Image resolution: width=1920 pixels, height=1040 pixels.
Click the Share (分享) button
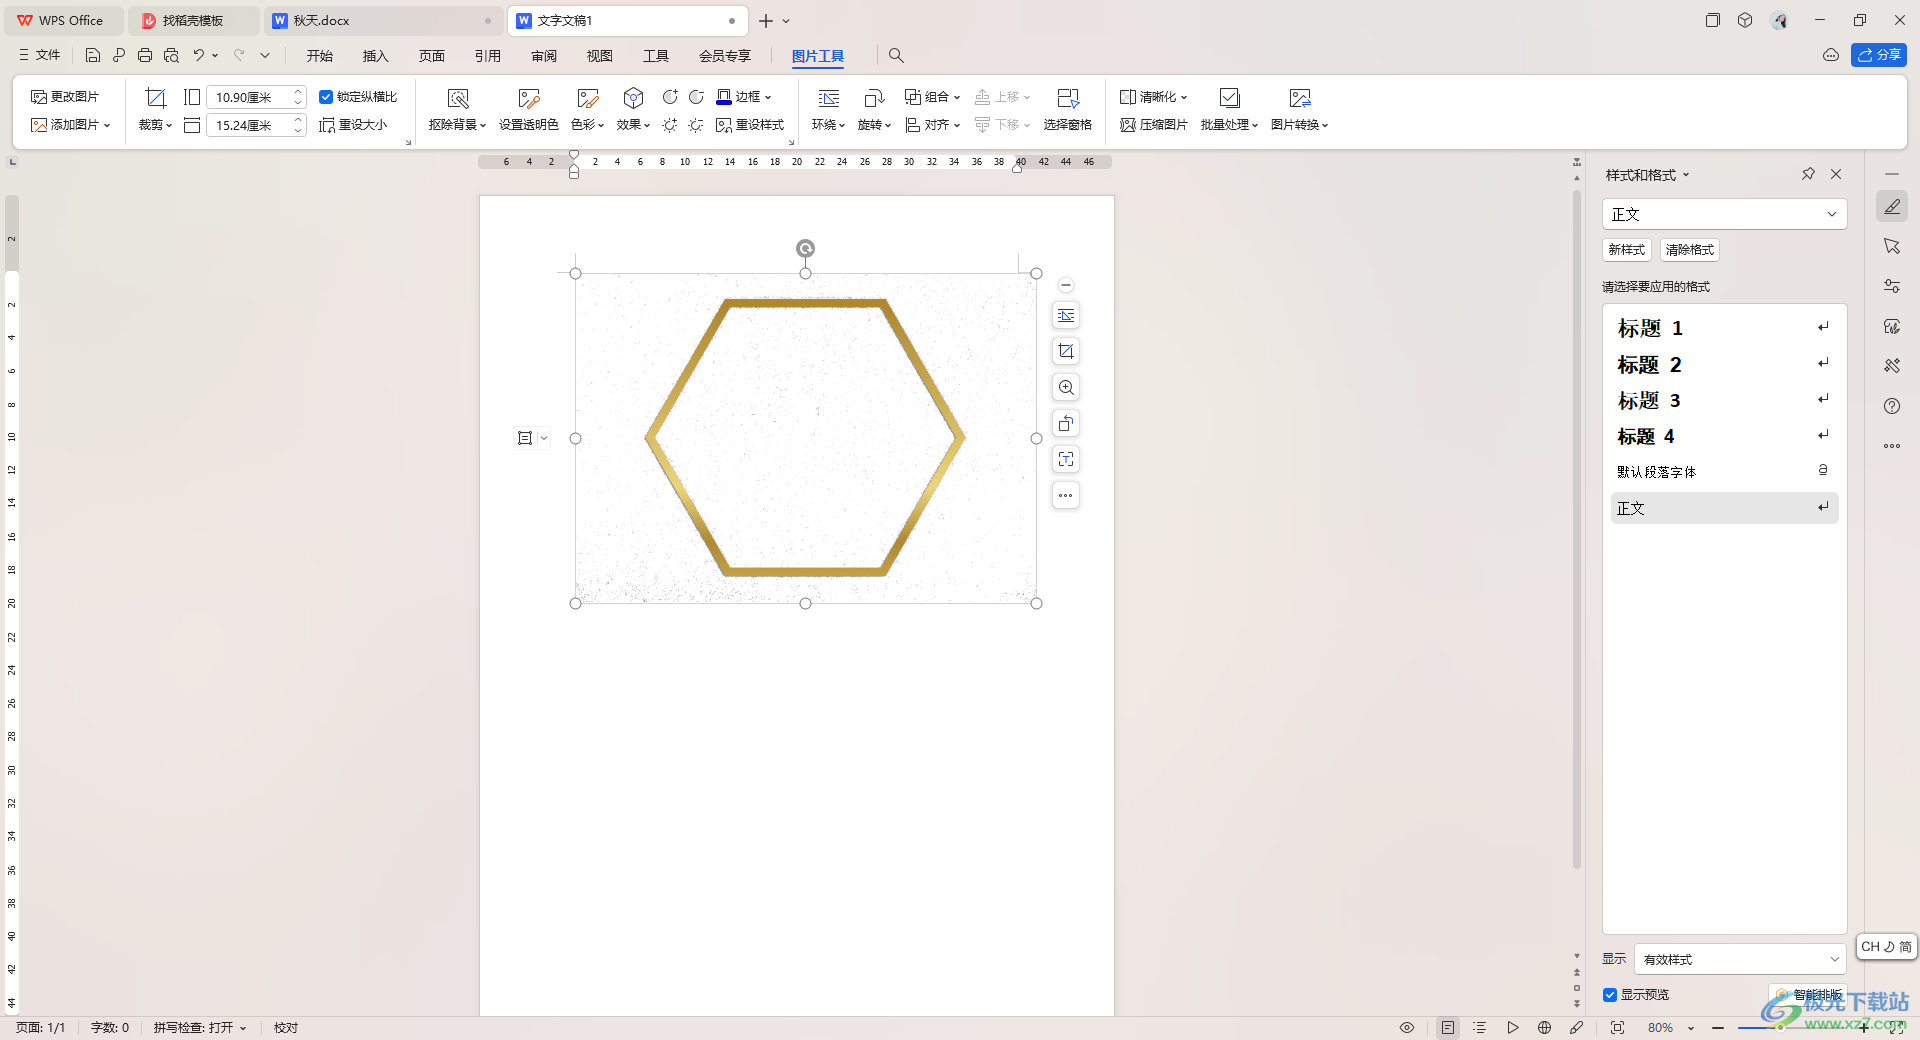tap(1878, 56)
